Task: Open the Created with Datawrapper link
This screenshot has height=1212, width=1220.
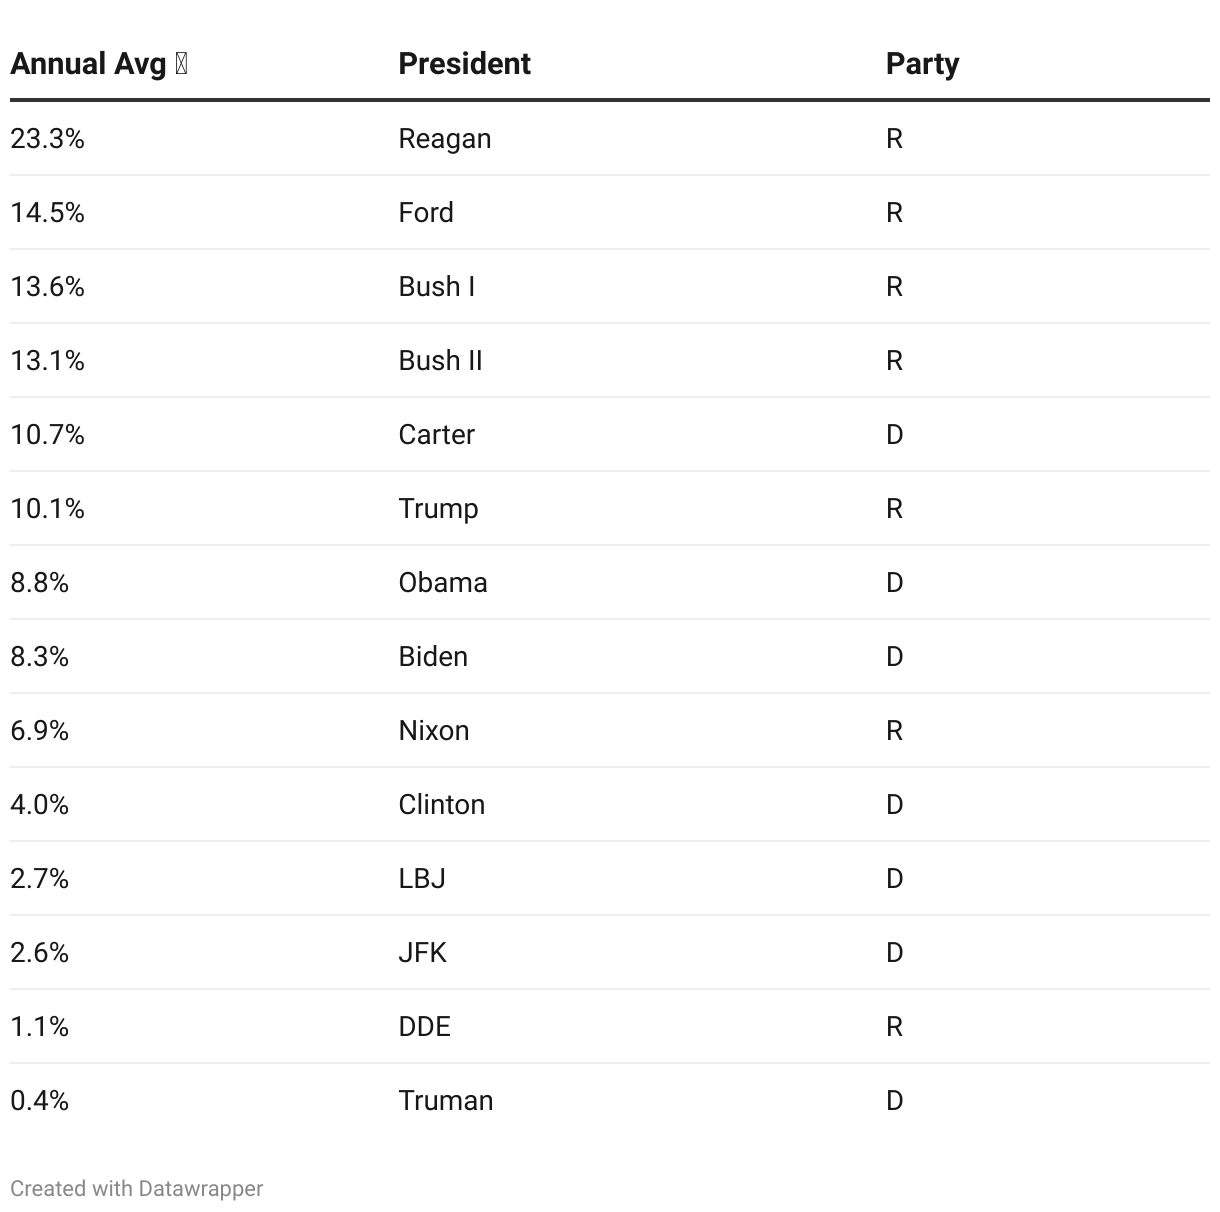Action: [x=137, y=1188]
